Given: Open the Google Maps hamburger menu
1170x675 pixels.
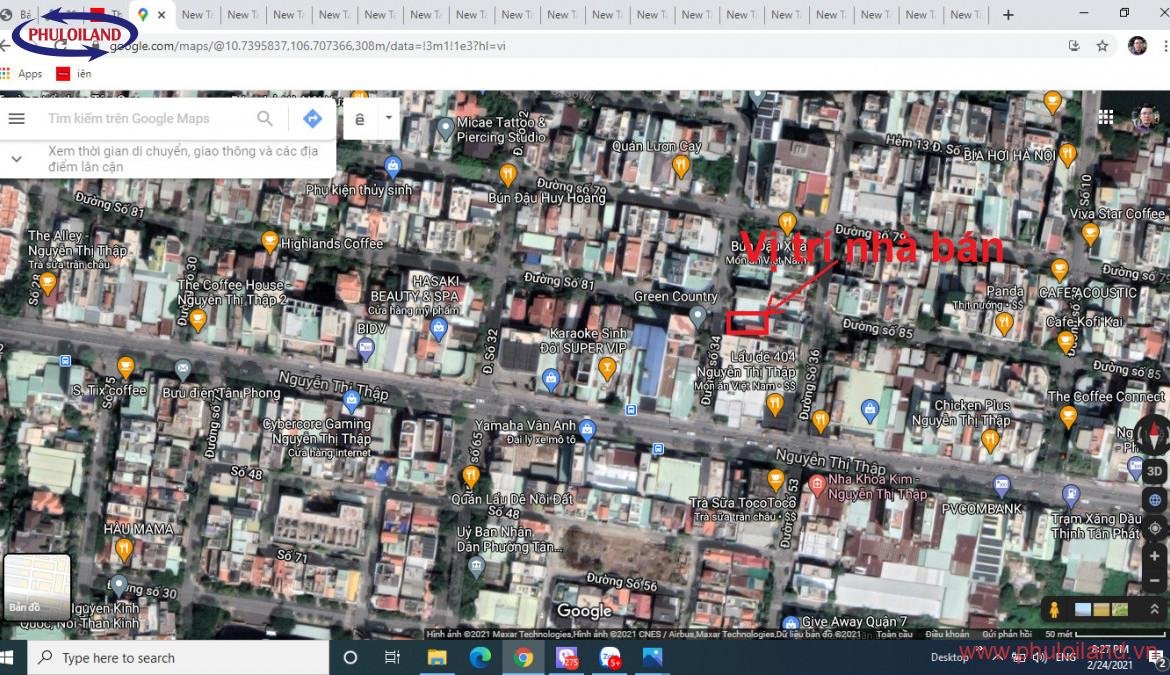Looking at the screenshot, I should pos(17,119).
